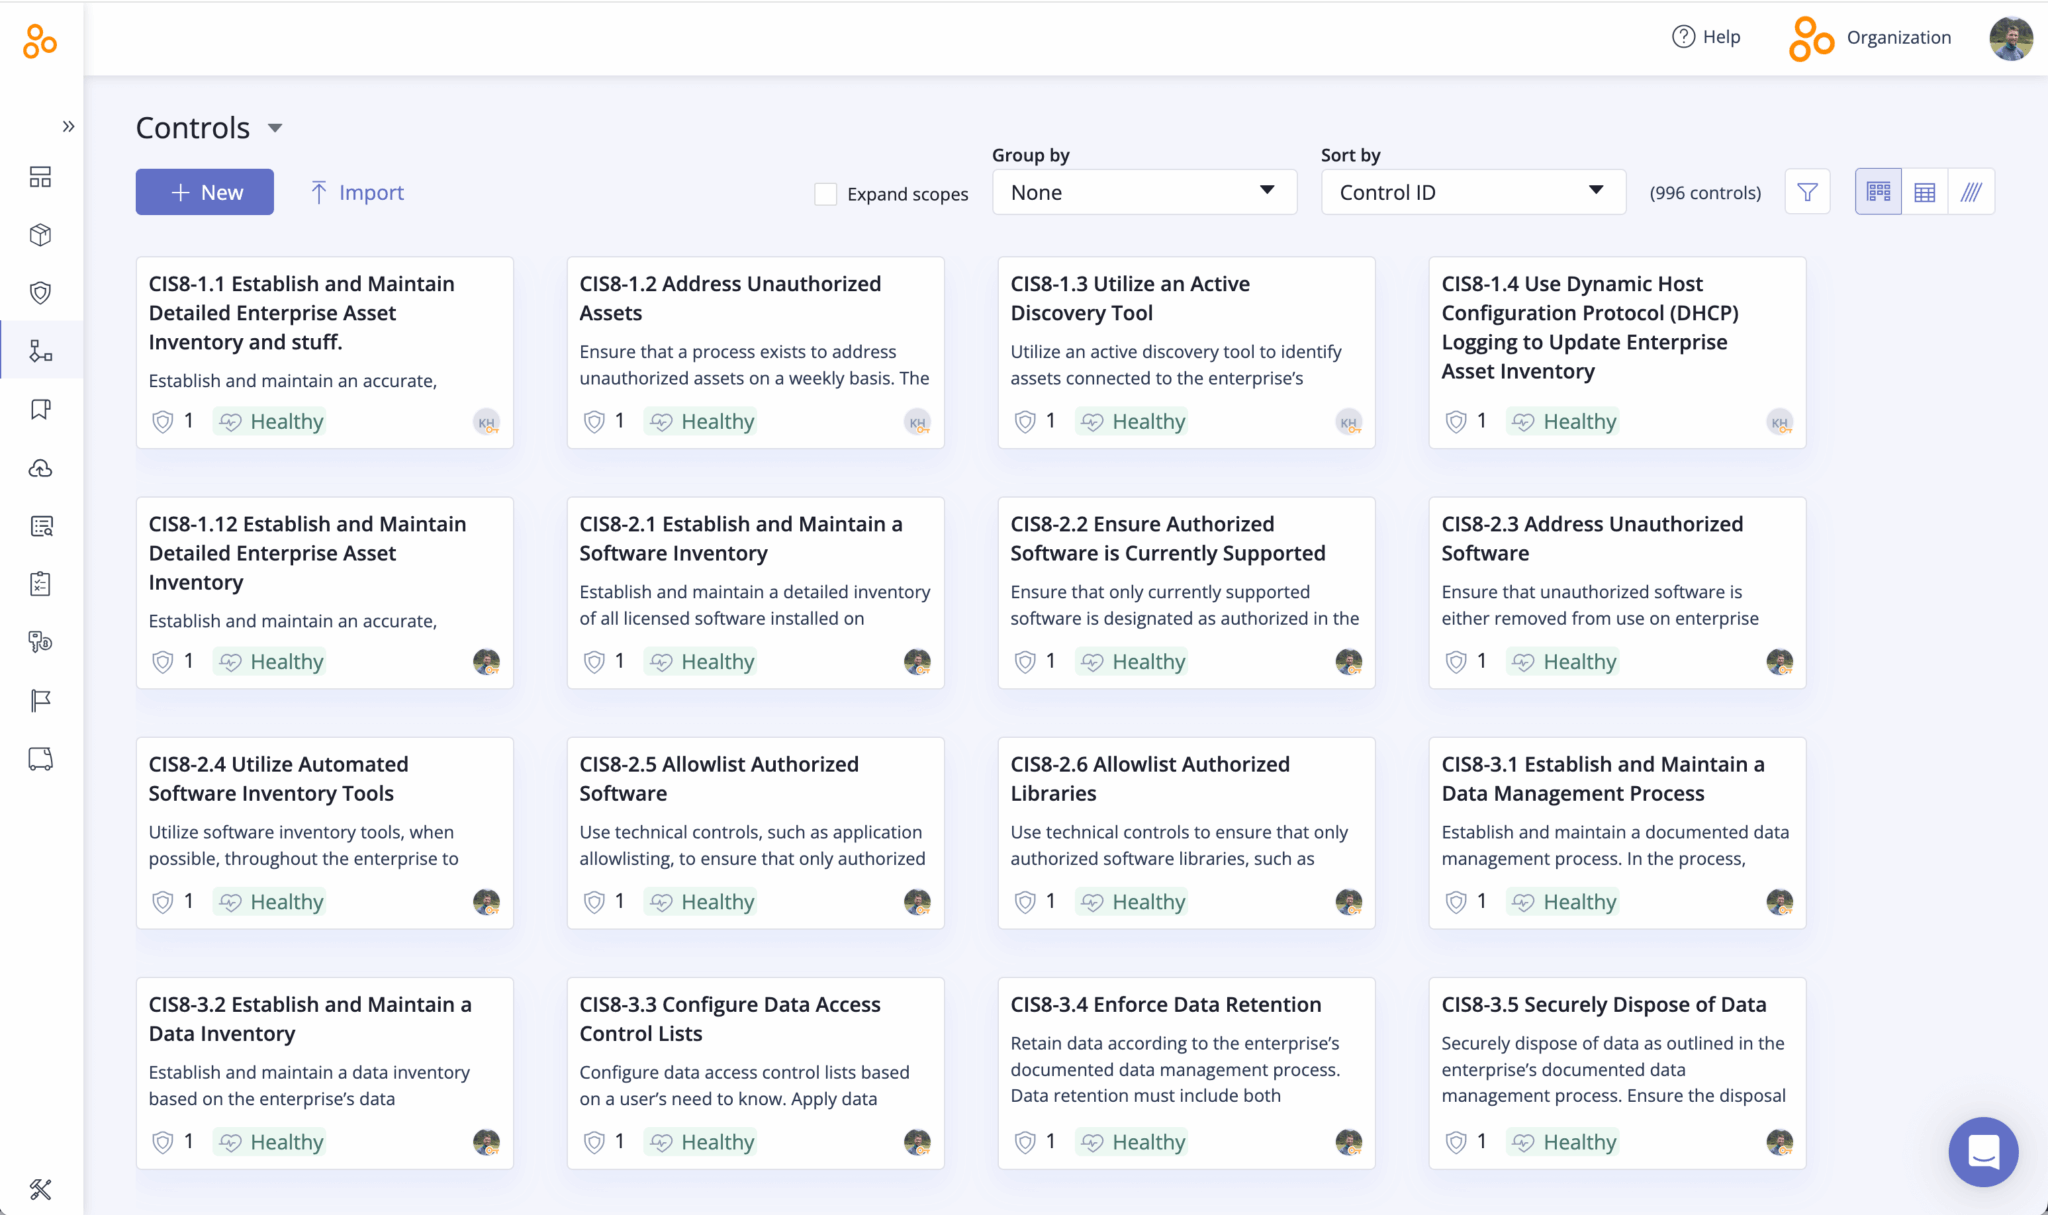Screen dimensions: 2048x1215
Task: Open the package inventory icon in the sidebar
Action: (x=39, y=234)
